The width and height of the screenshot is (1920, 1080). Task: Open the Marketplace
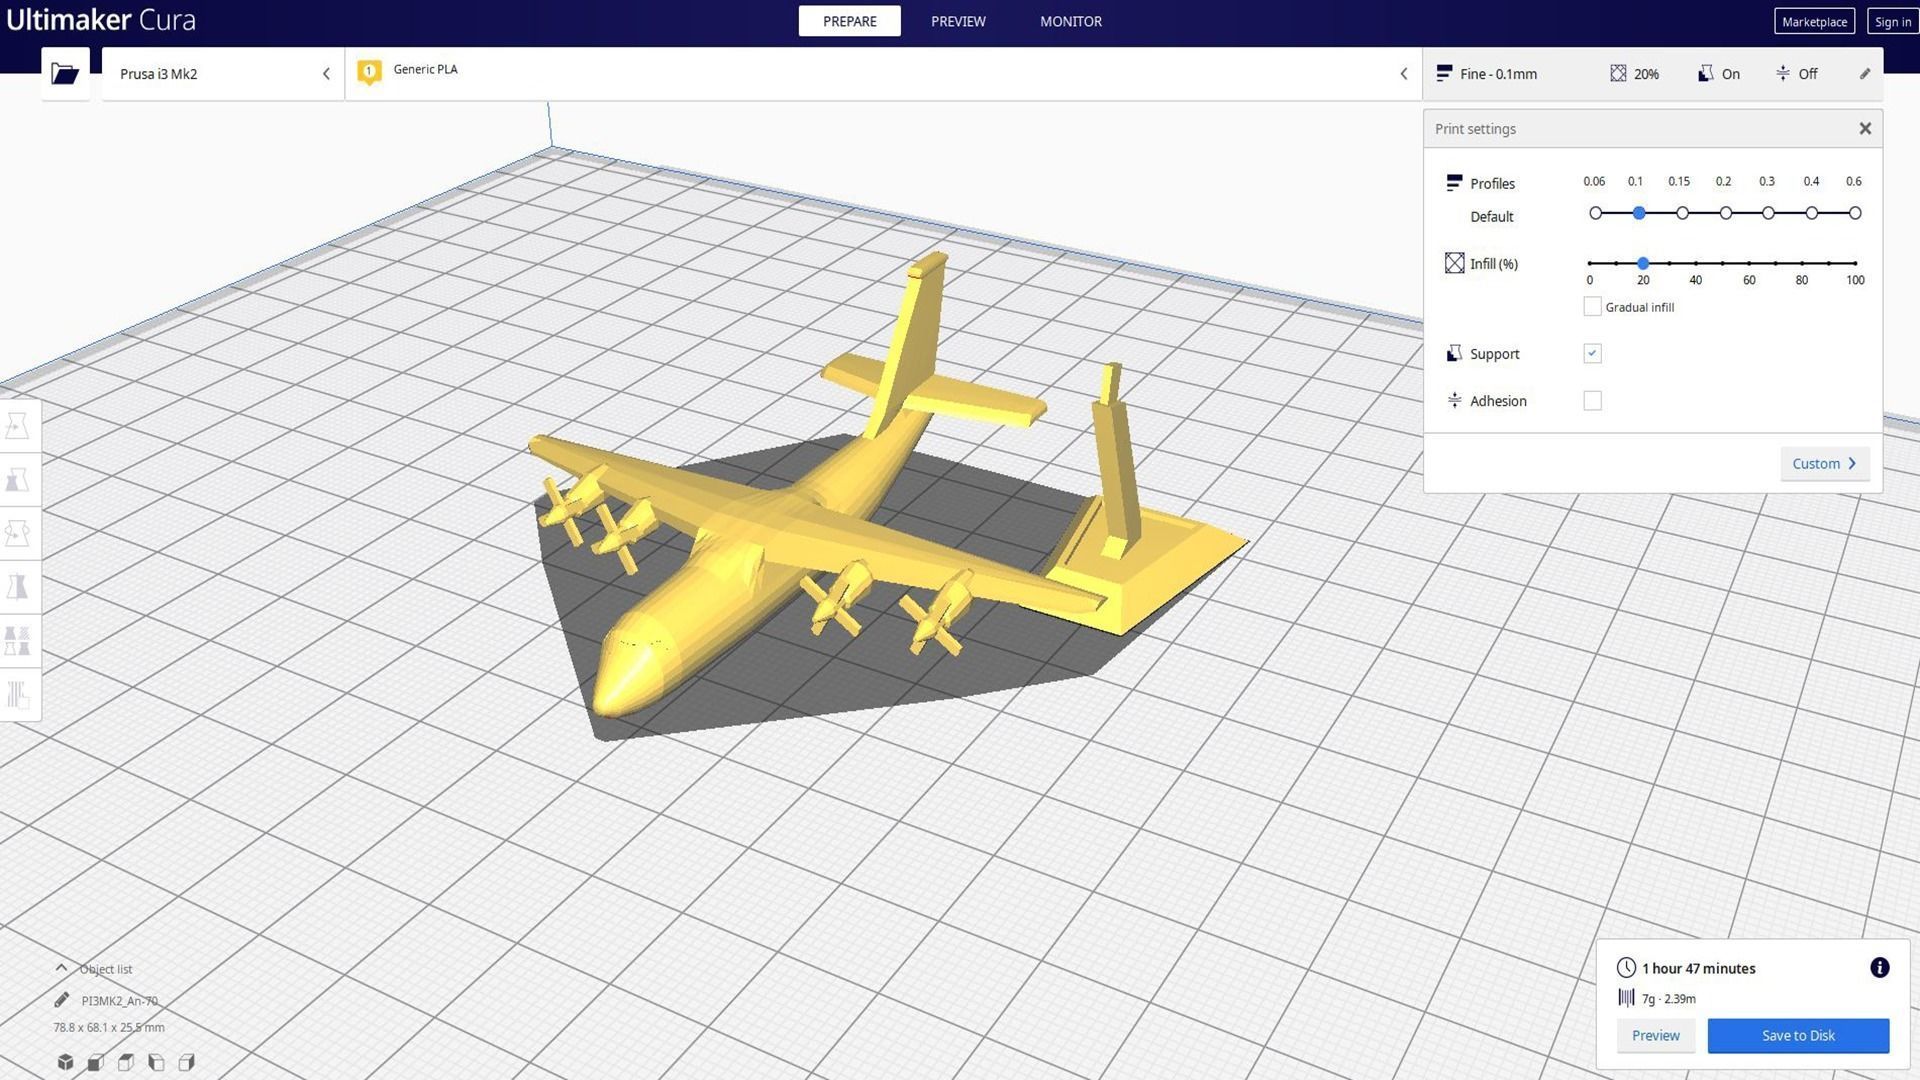(x=1814, y=21)
